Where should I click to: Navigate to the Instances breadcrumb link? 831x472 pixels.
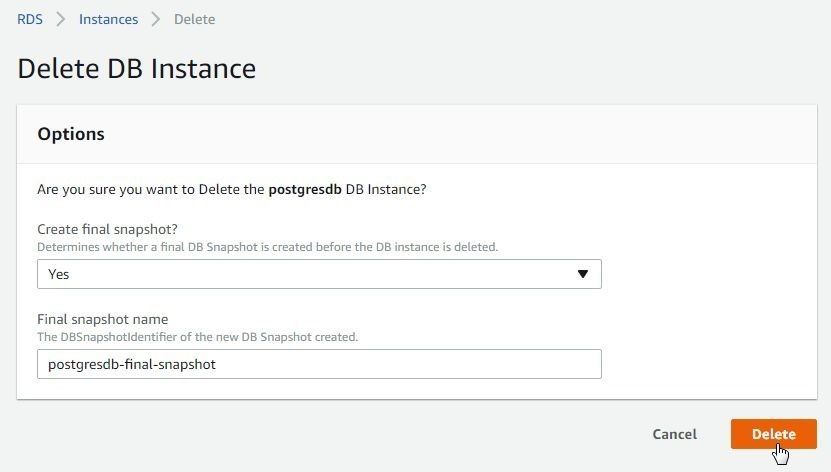click(108, 19)
